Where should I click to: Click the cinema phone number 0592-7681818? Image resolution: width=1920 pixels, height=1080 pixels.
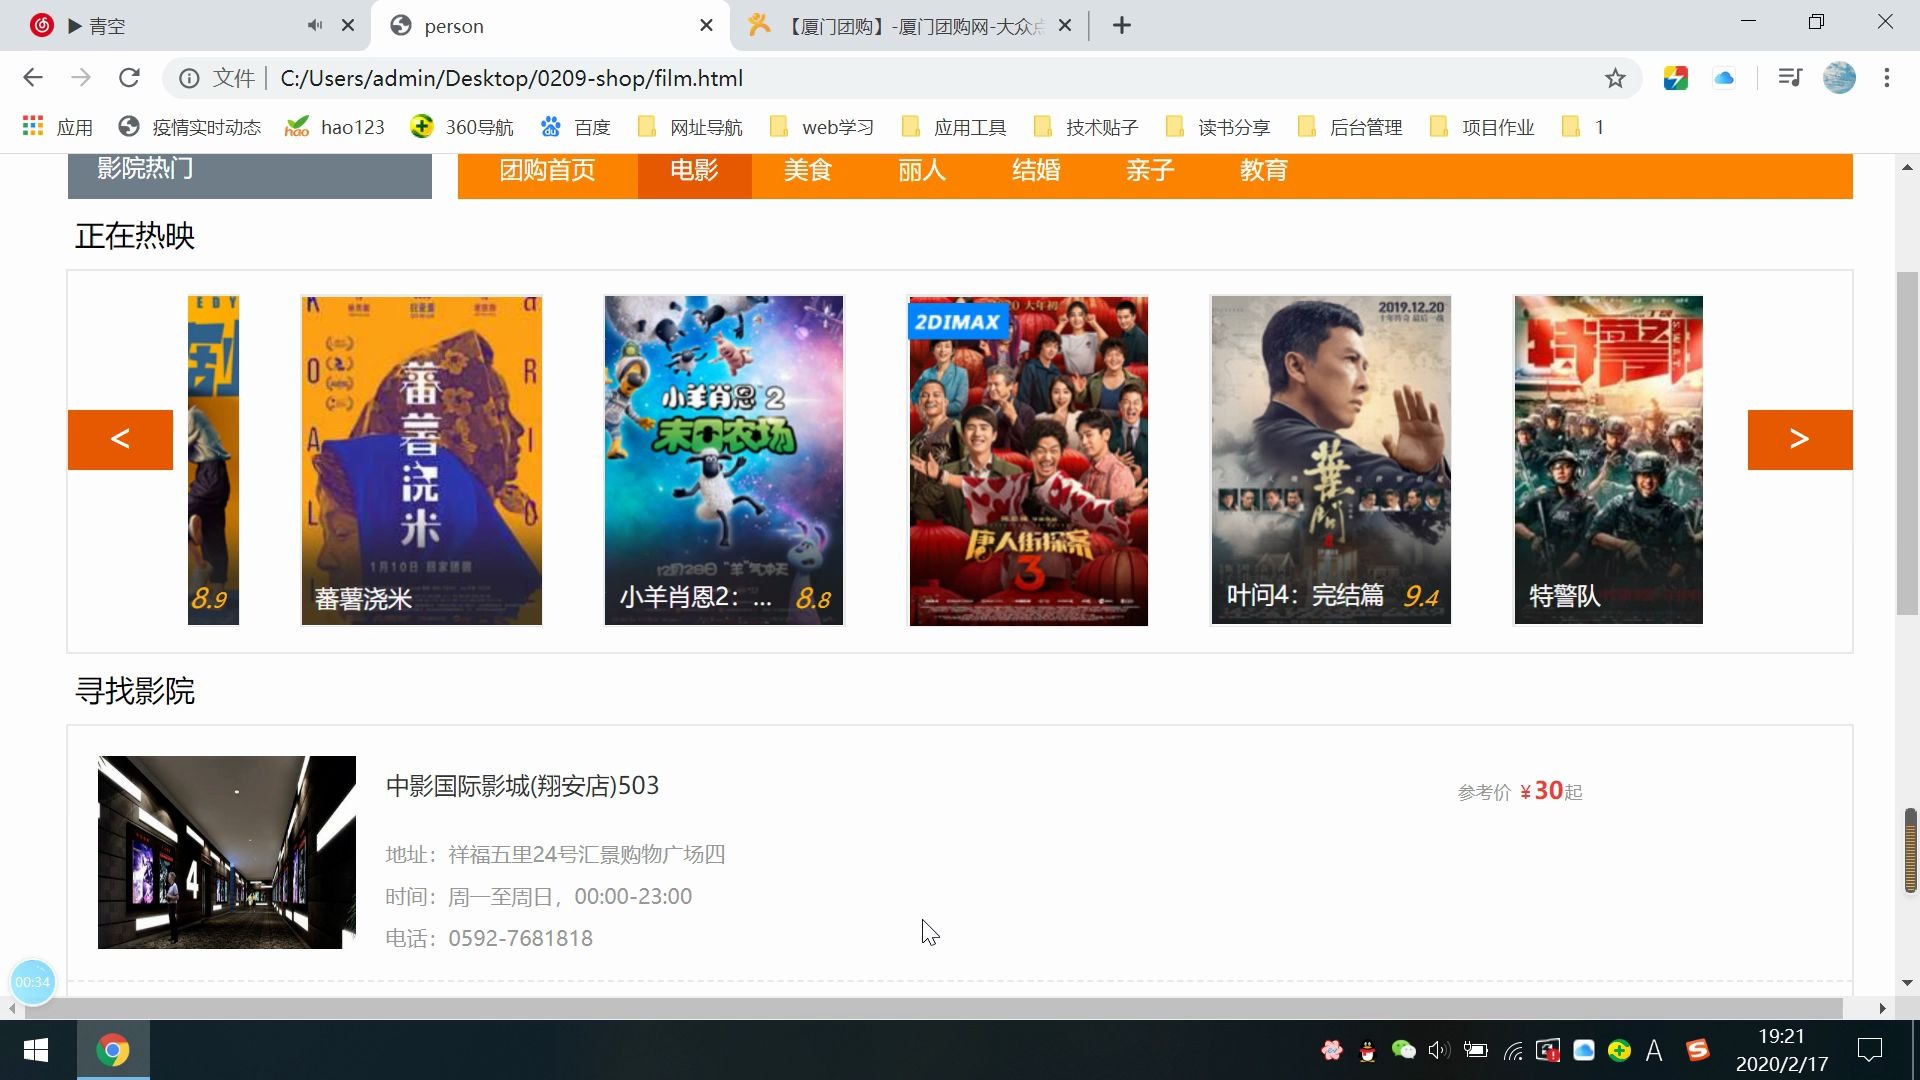pyautogui.click(x=520, y=938)
